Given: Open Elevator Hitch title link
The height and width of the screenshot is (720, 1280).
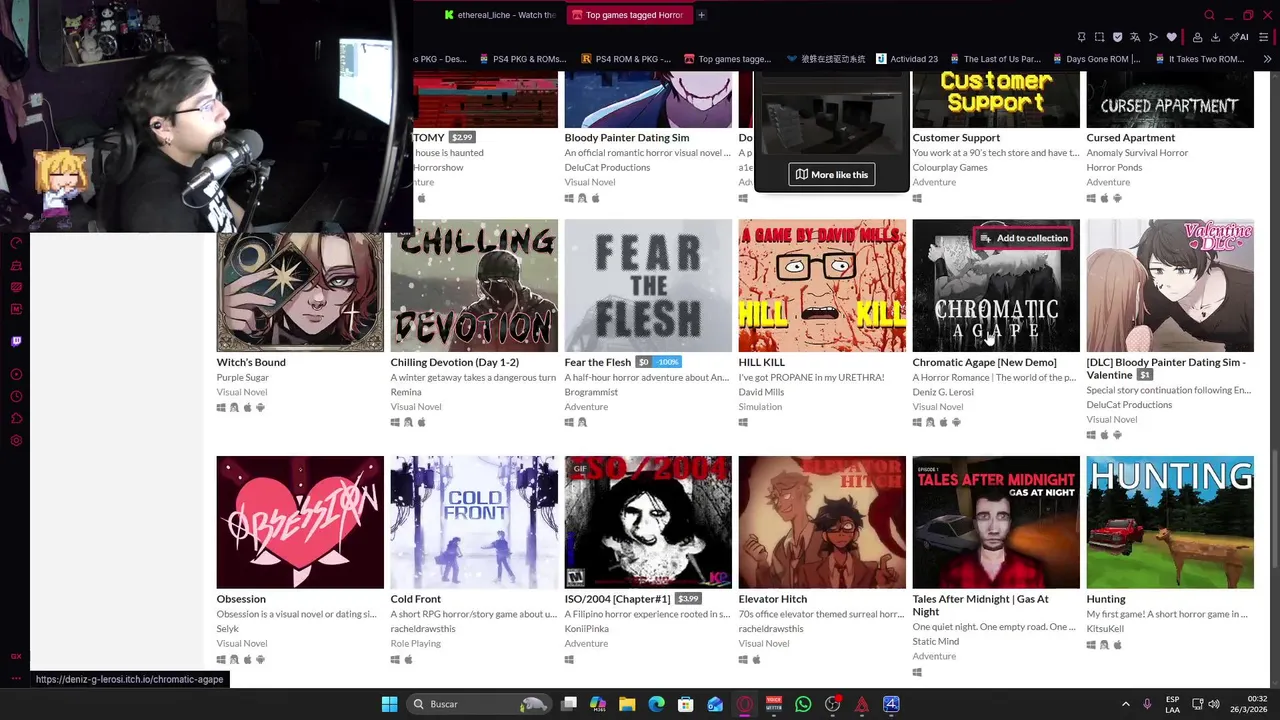Looking at the screenshot, I should (772, 599).
